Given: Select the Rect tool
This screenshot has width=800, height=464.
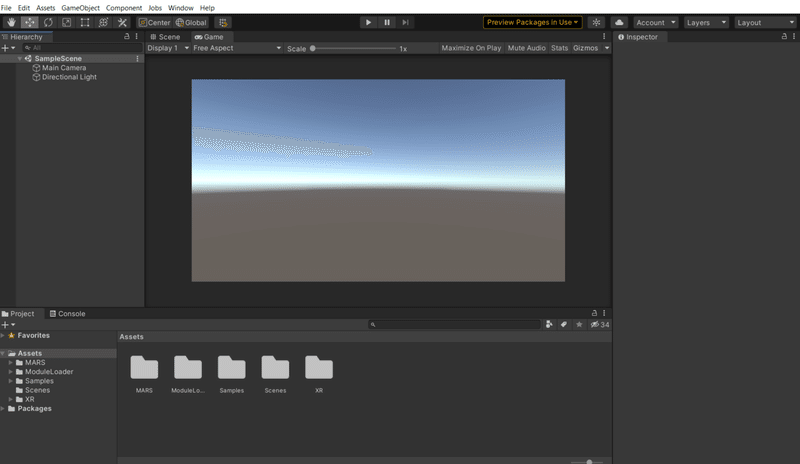Looking at the screenshot, I should pos(85,22).
